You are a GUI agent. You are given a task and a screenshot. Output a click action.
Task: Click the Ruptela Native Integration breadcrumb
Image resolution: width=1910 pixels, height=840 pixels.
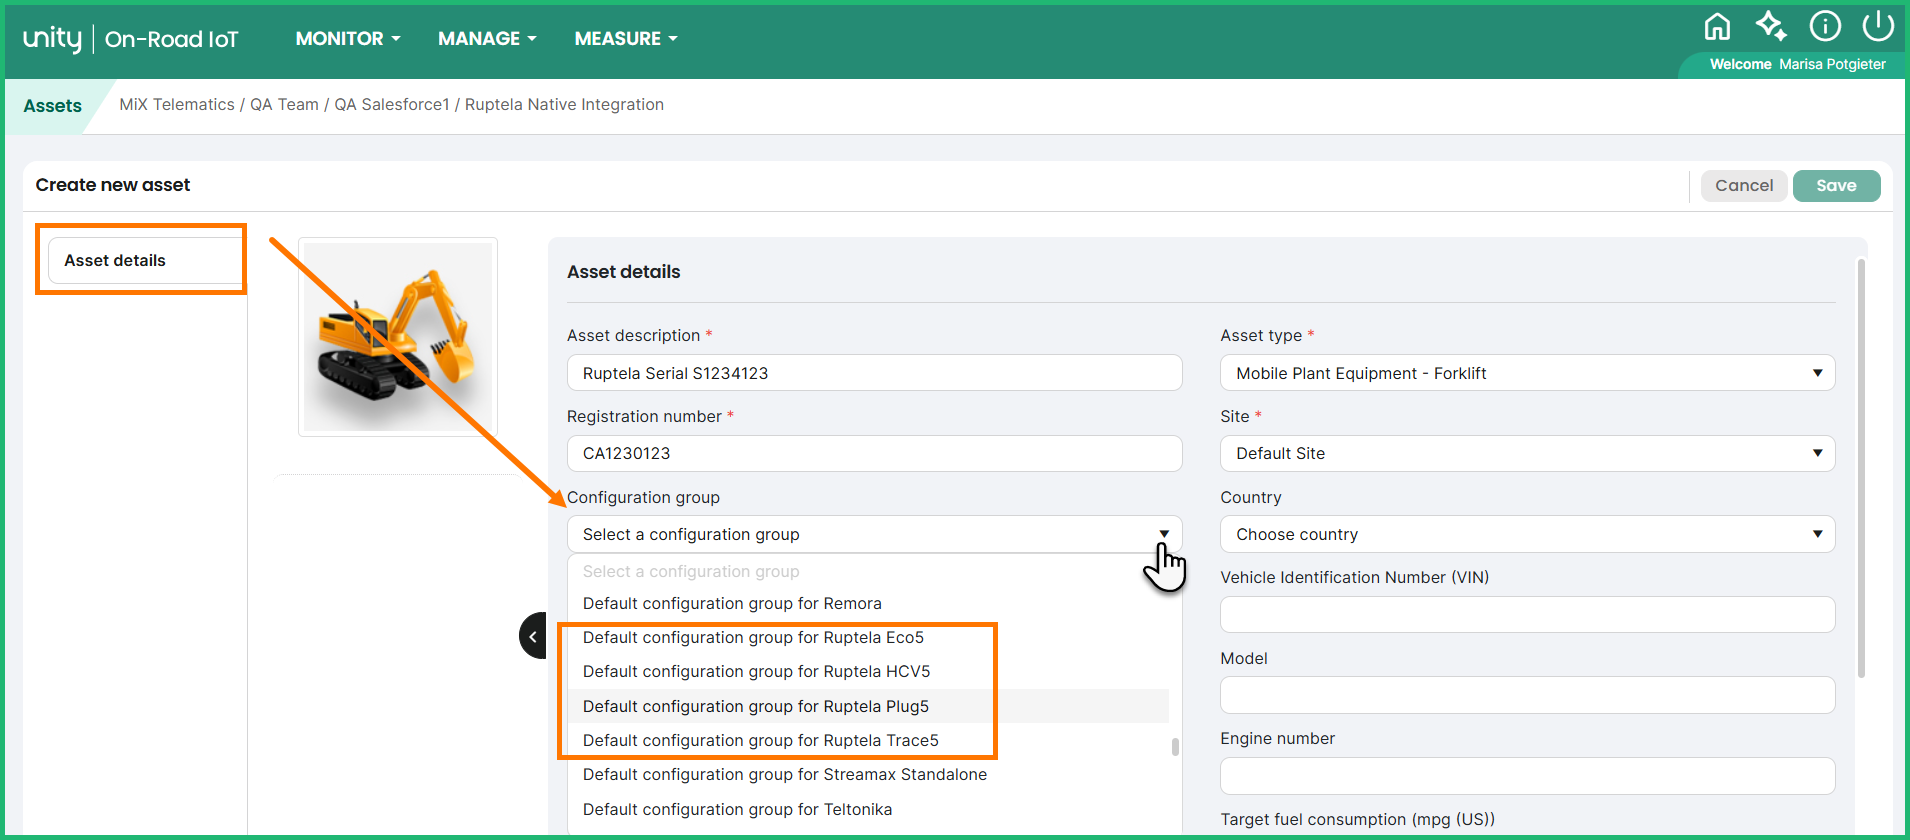[x=564, y=105]
